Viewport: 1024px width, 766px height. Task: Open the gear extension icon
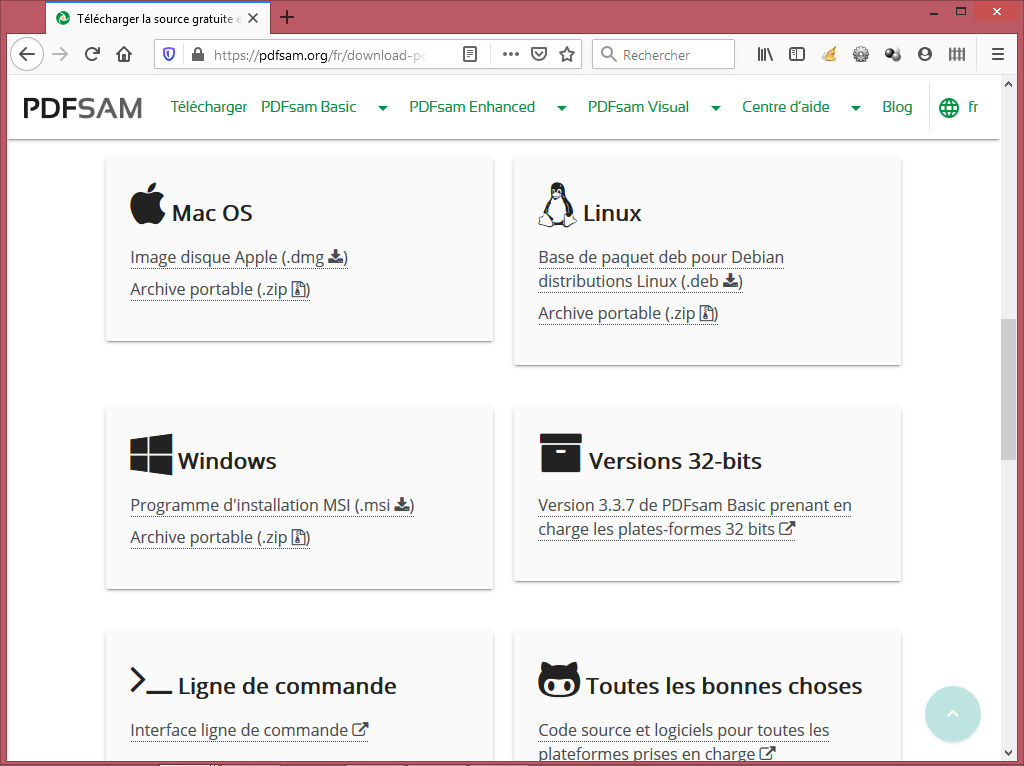(861, 54)
